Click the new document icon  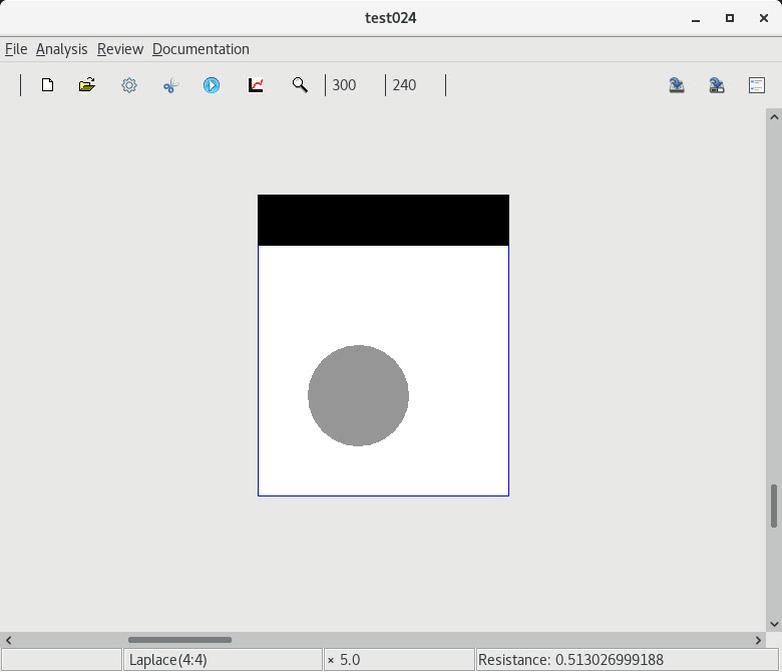pyautogui.click(x=47, y=85)
